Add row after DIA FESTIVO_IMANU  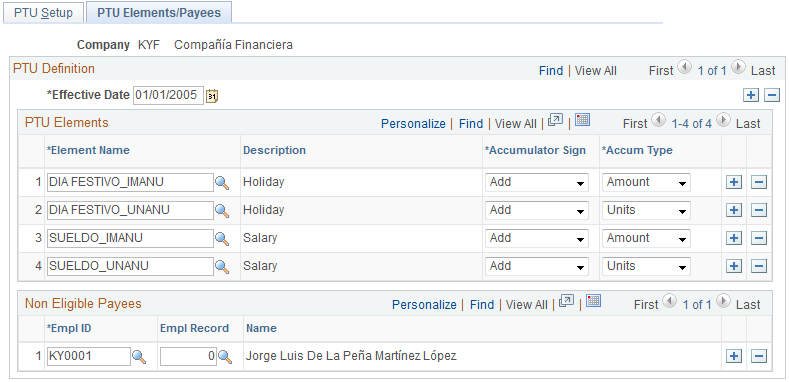point(734,182)
